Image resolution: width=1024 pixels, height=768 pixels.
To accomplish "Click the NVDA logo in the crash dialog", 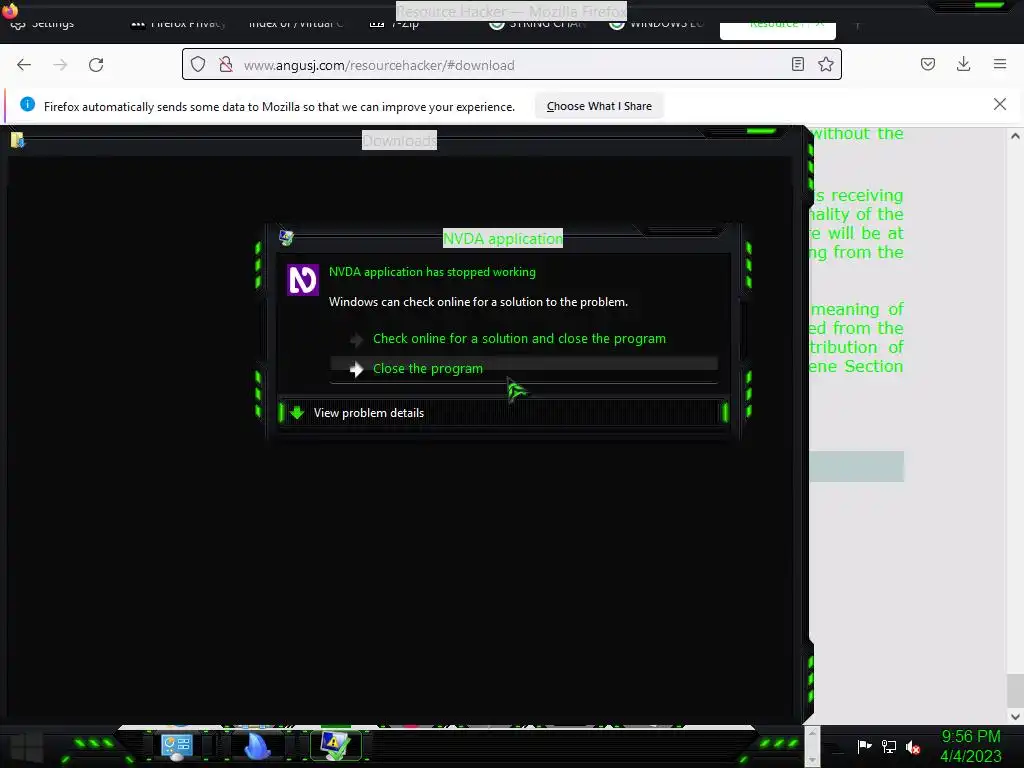I will [x=303, y=280].
